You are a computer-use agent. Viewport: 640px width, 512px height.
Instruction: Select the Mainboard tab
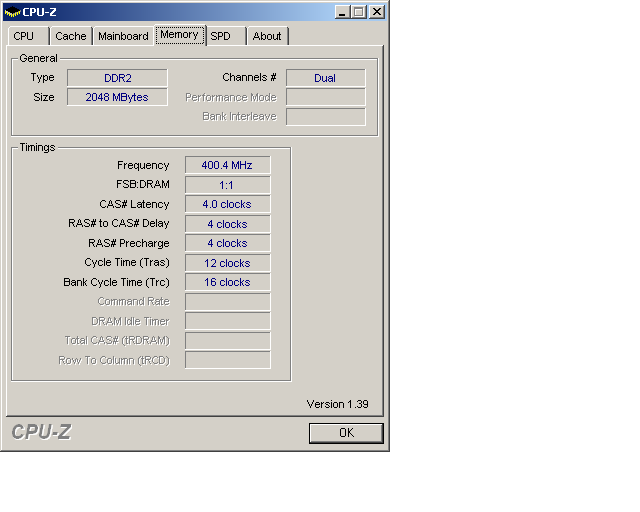pyautogui.click(x=123, y=36)
